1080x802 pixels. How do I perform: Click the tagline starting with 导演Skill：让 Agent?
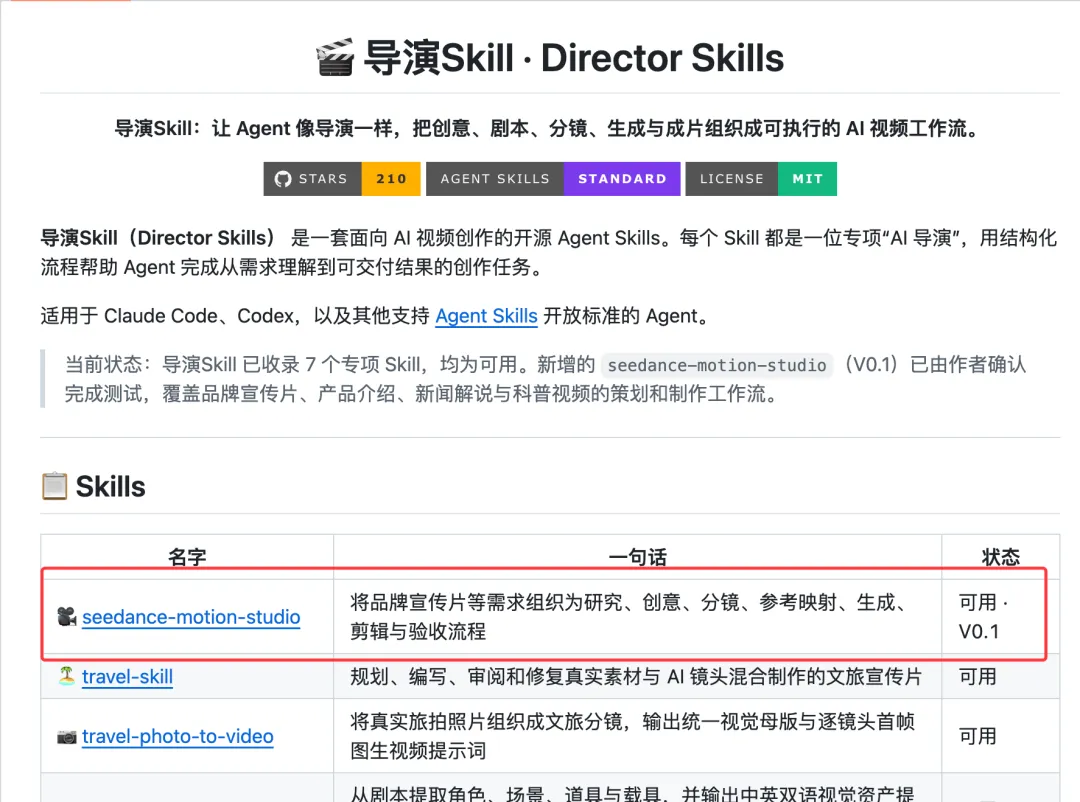click(550, 128)
